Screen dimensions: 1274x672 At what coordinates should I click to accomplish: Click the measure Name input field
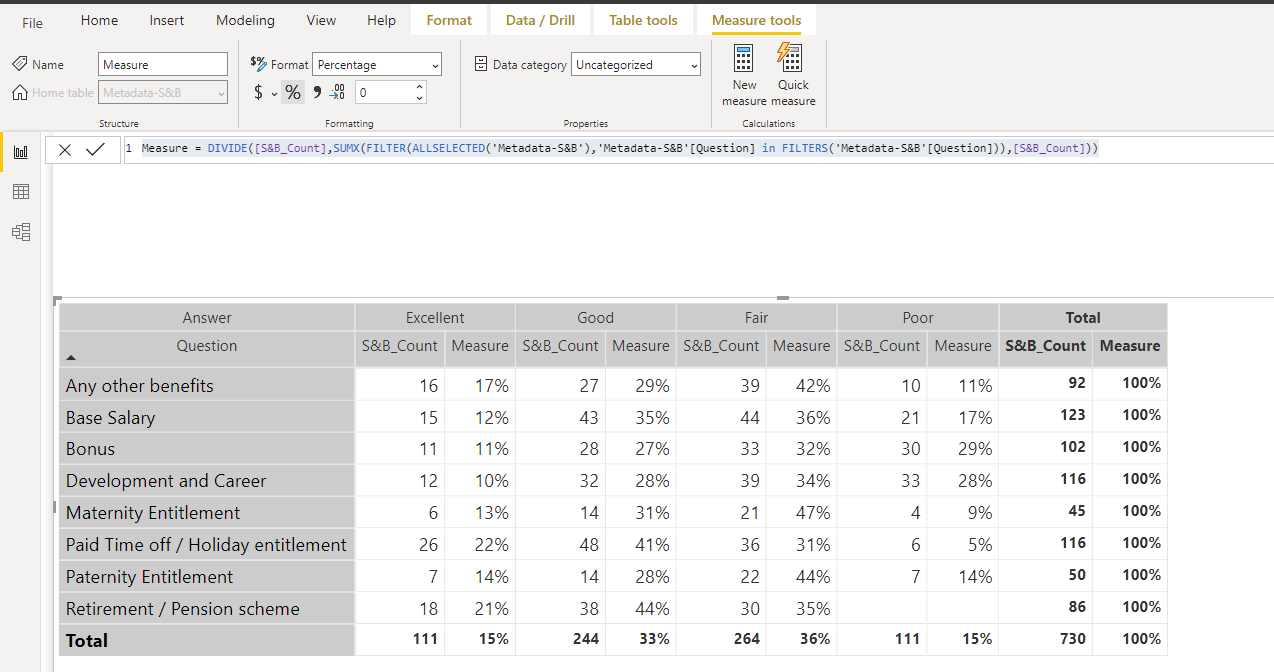point(163,64)
